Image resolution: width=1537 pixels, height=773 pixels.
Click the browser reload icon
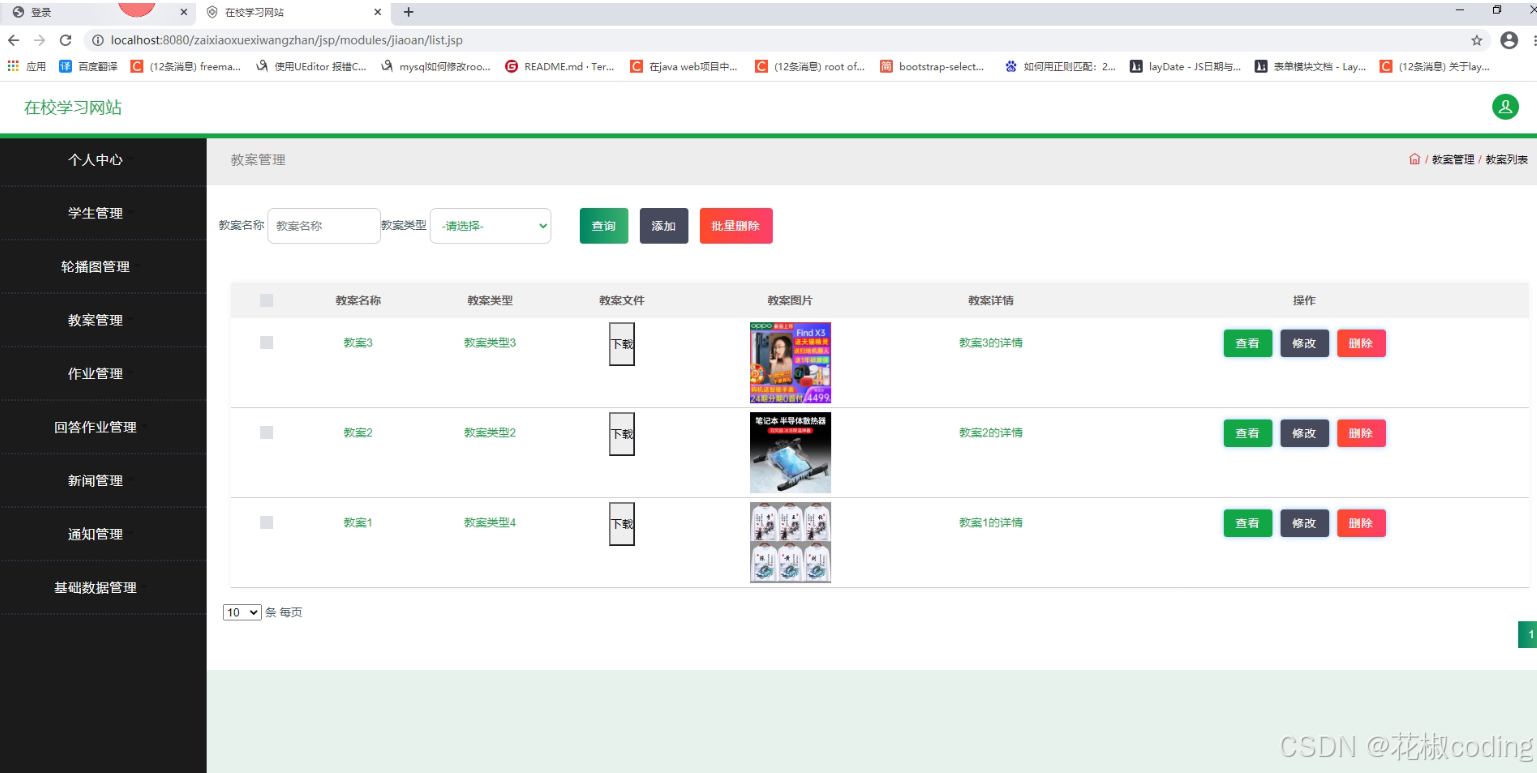click(x=65, y=40)
